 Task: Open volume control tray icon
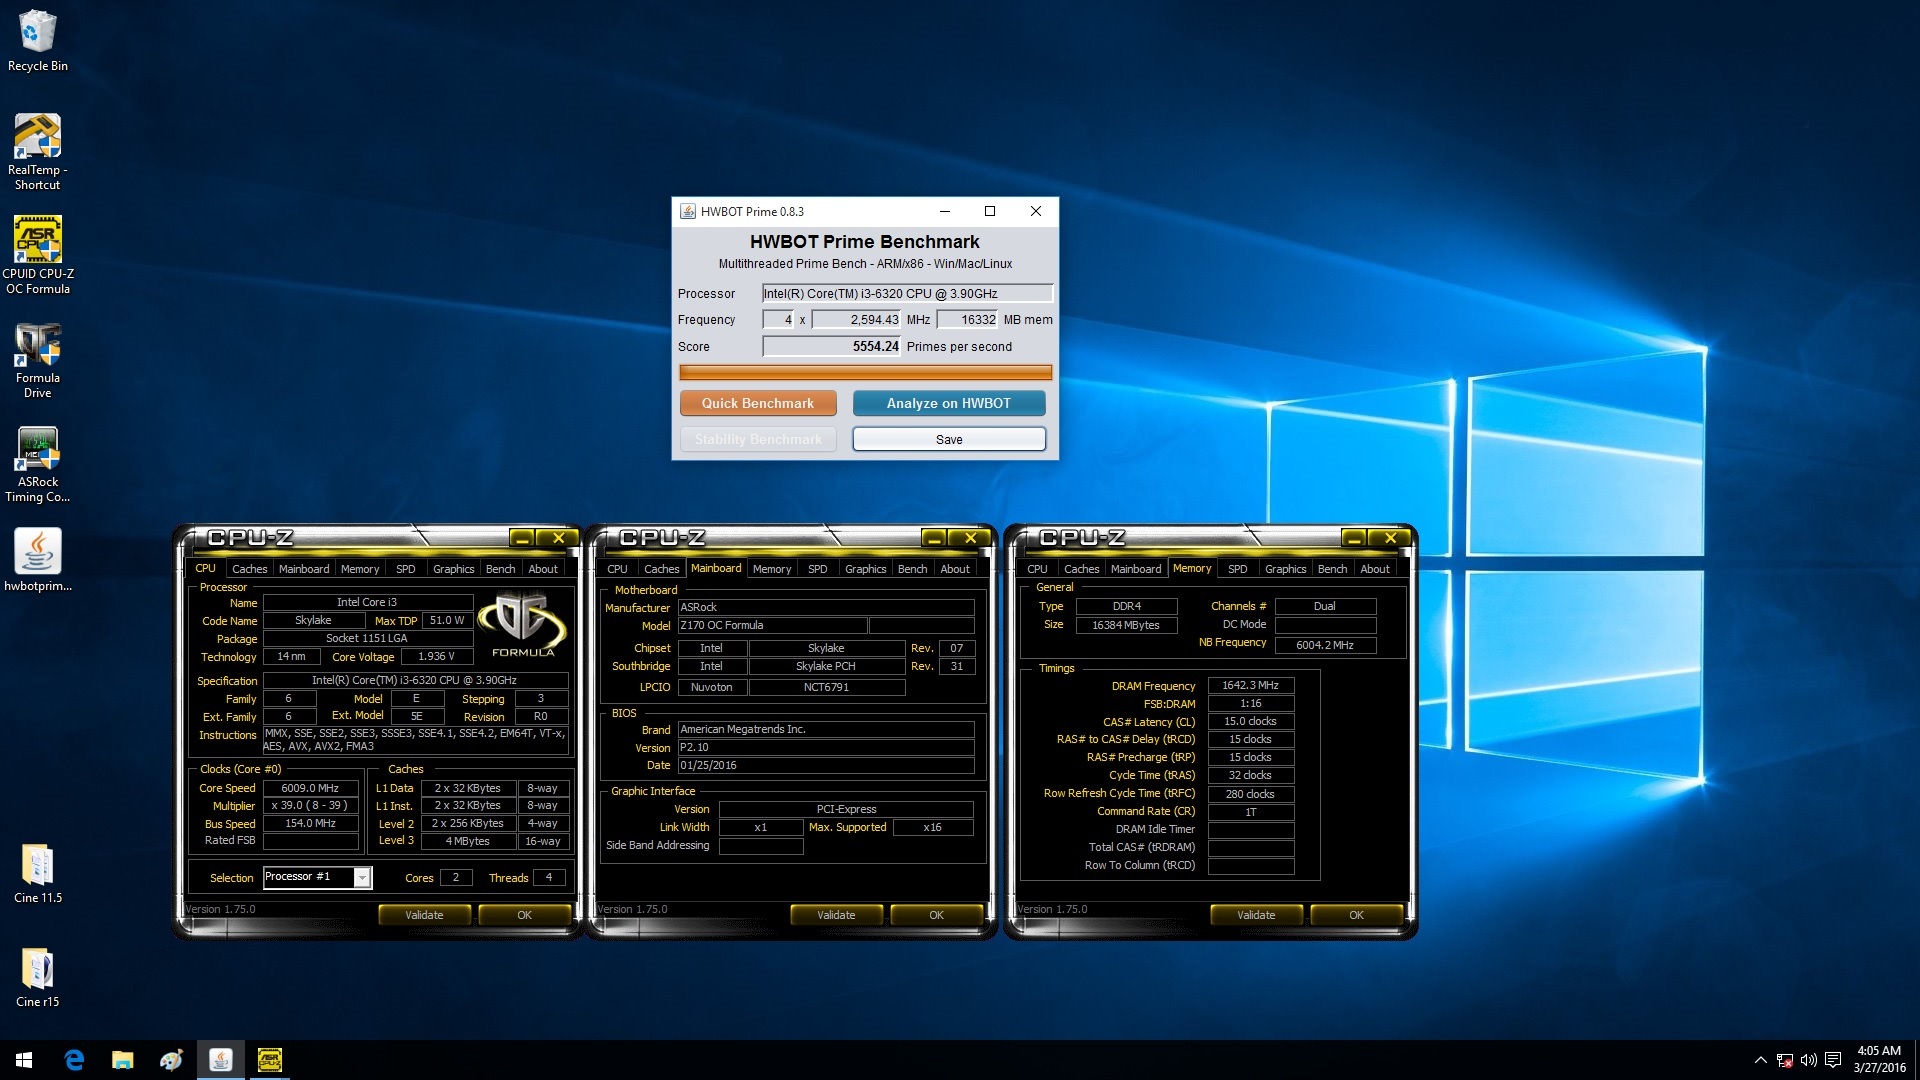[x=1808, y=1060]
